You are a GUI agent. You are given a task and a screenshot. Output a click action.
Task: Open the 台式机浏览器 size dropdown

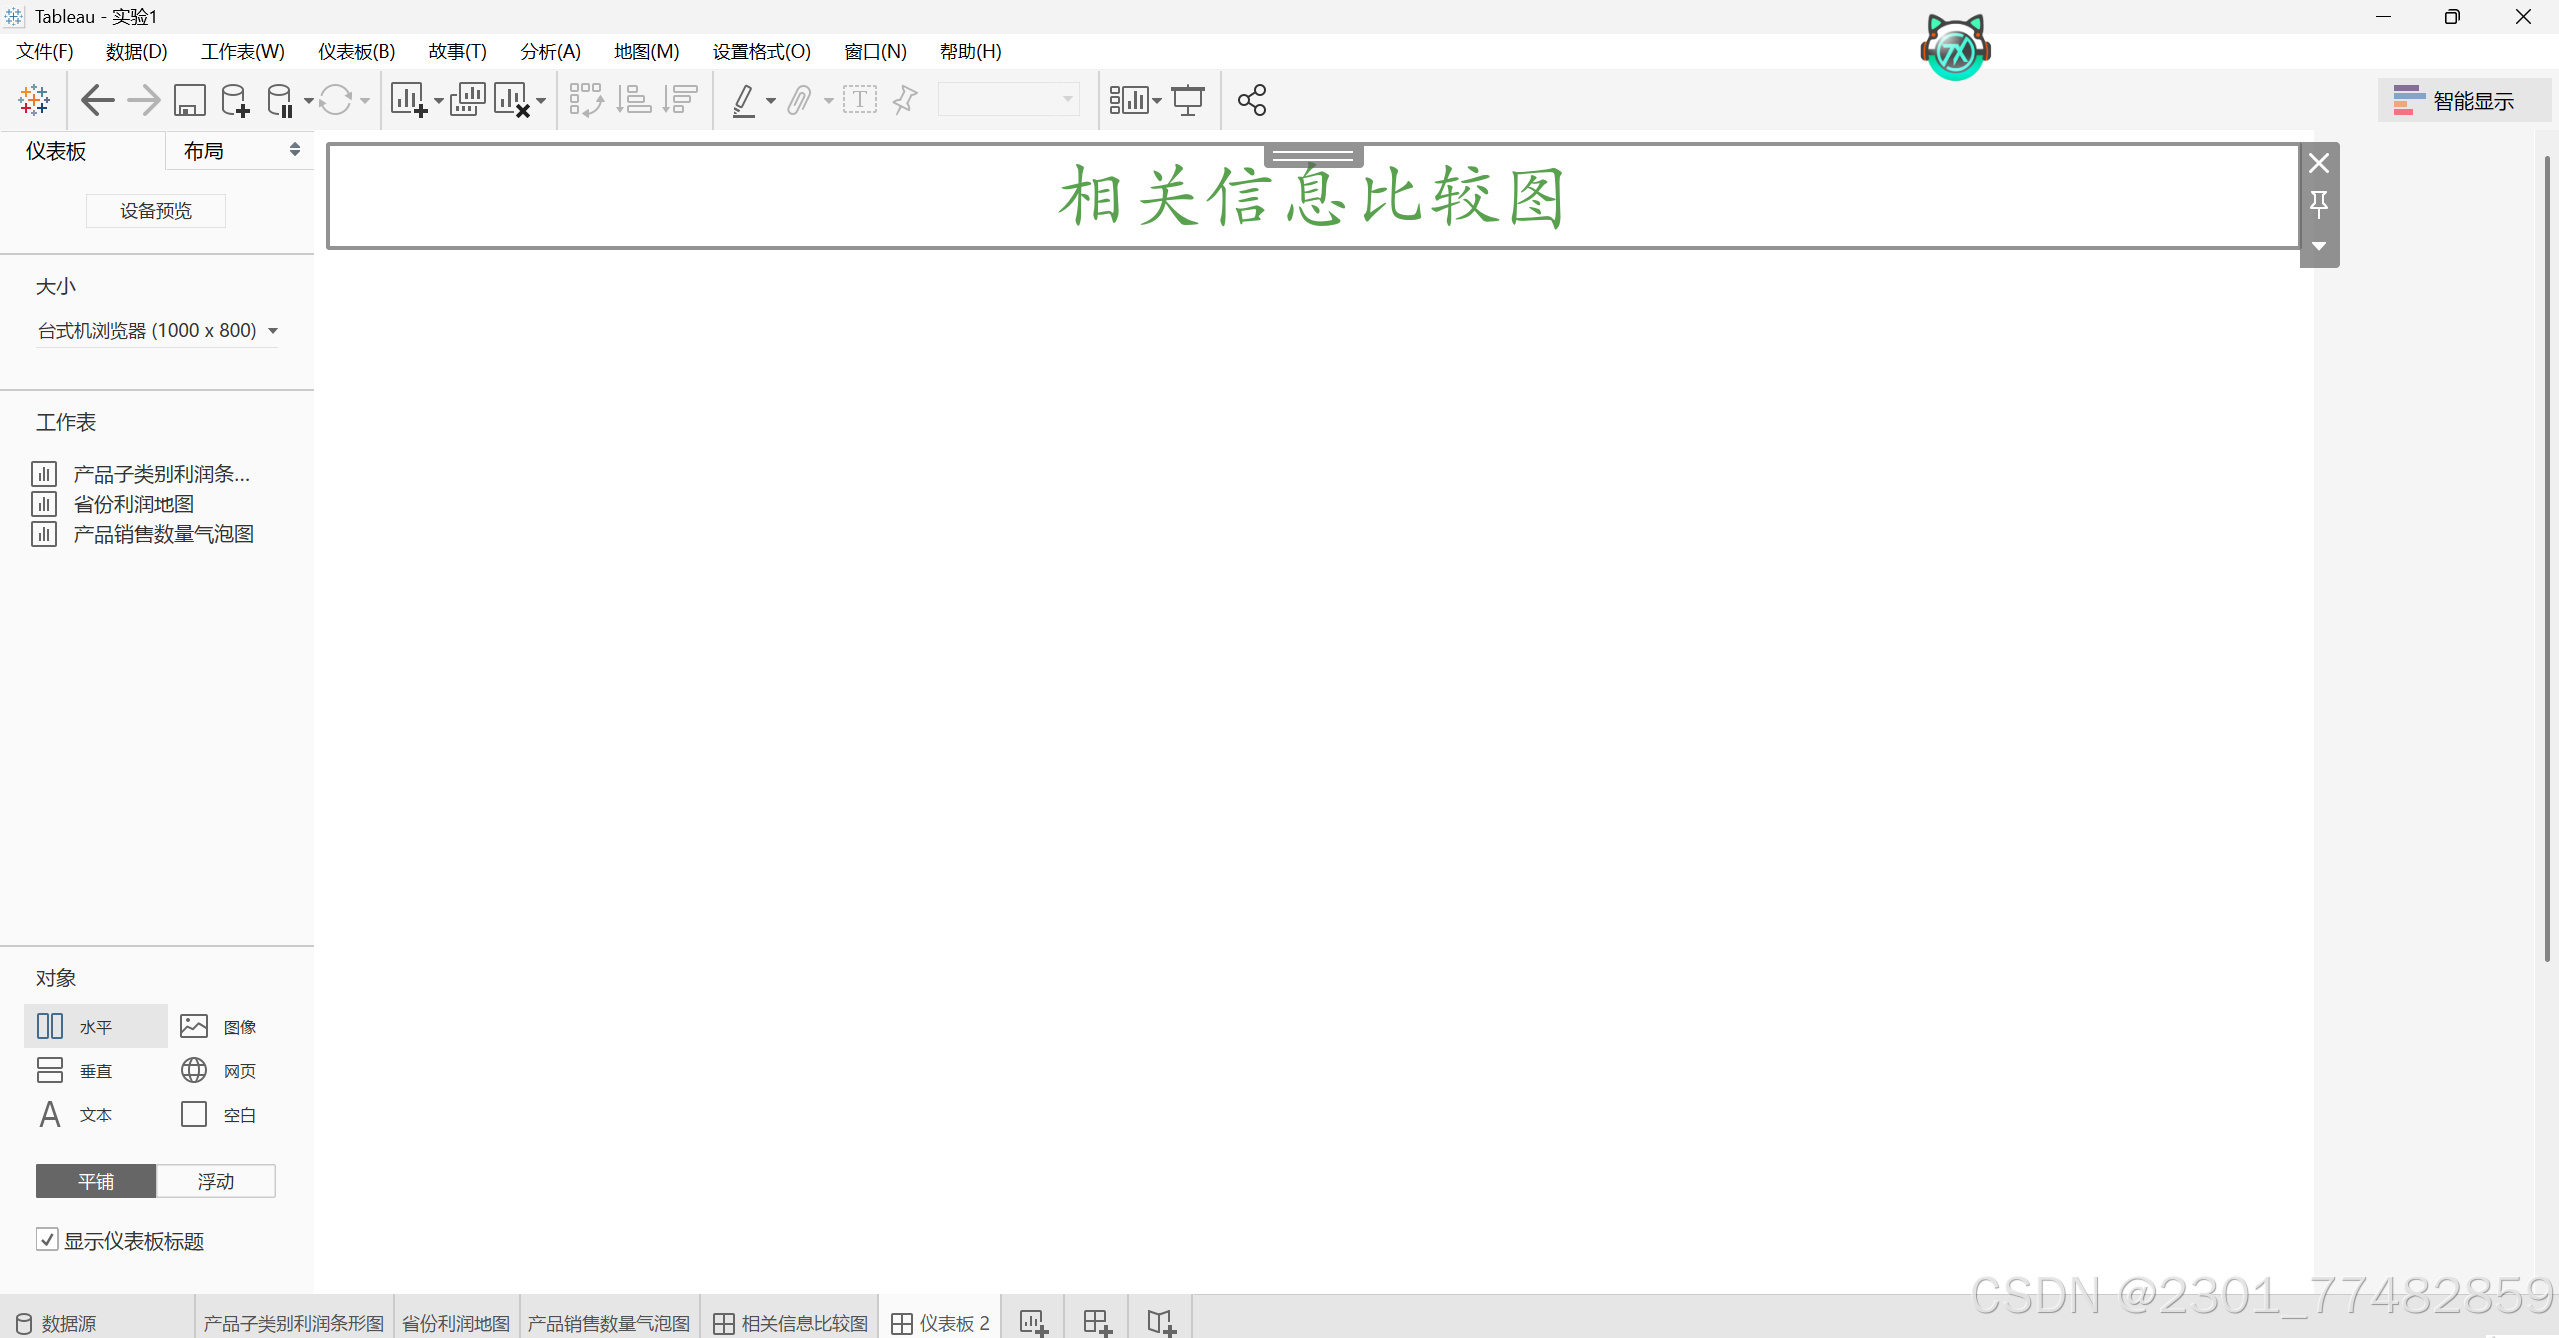157,331
